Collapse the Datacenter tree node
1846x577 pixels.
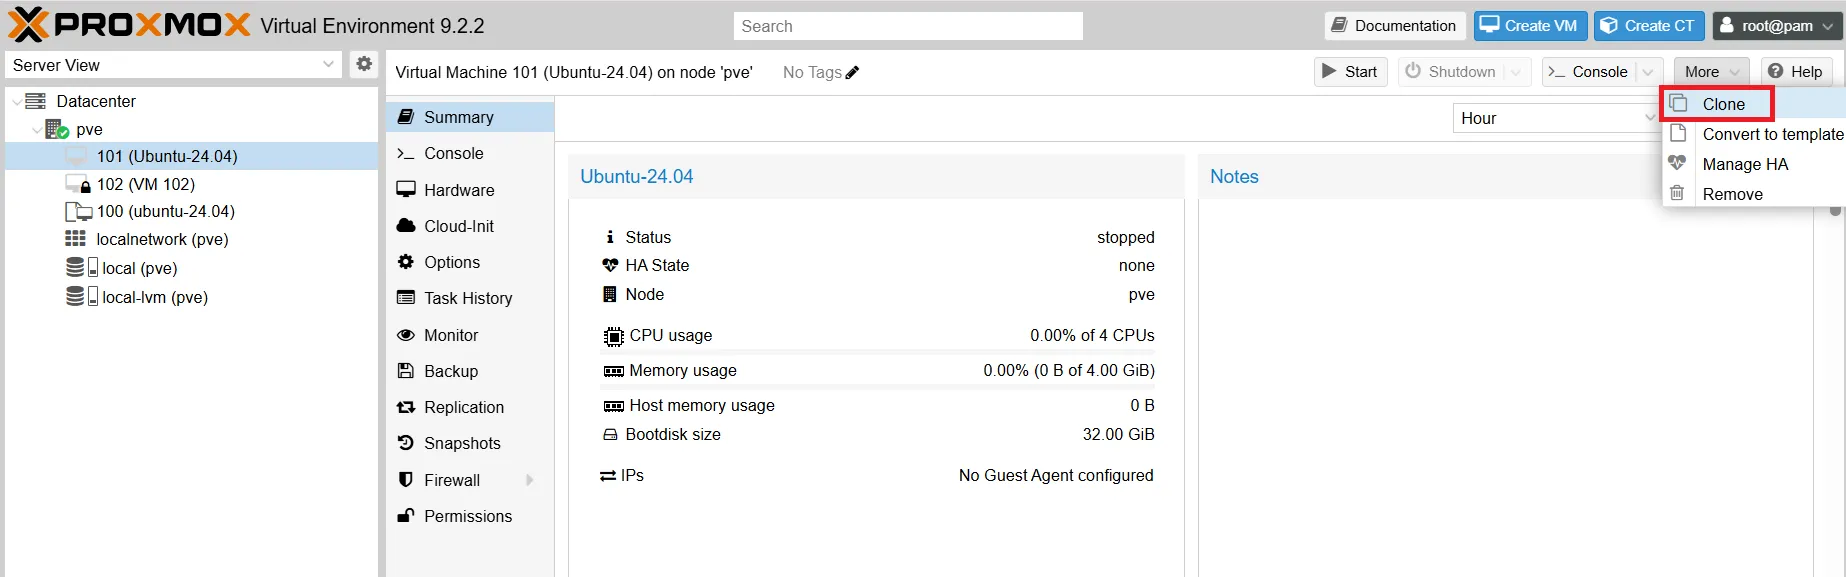coord(16,102)
